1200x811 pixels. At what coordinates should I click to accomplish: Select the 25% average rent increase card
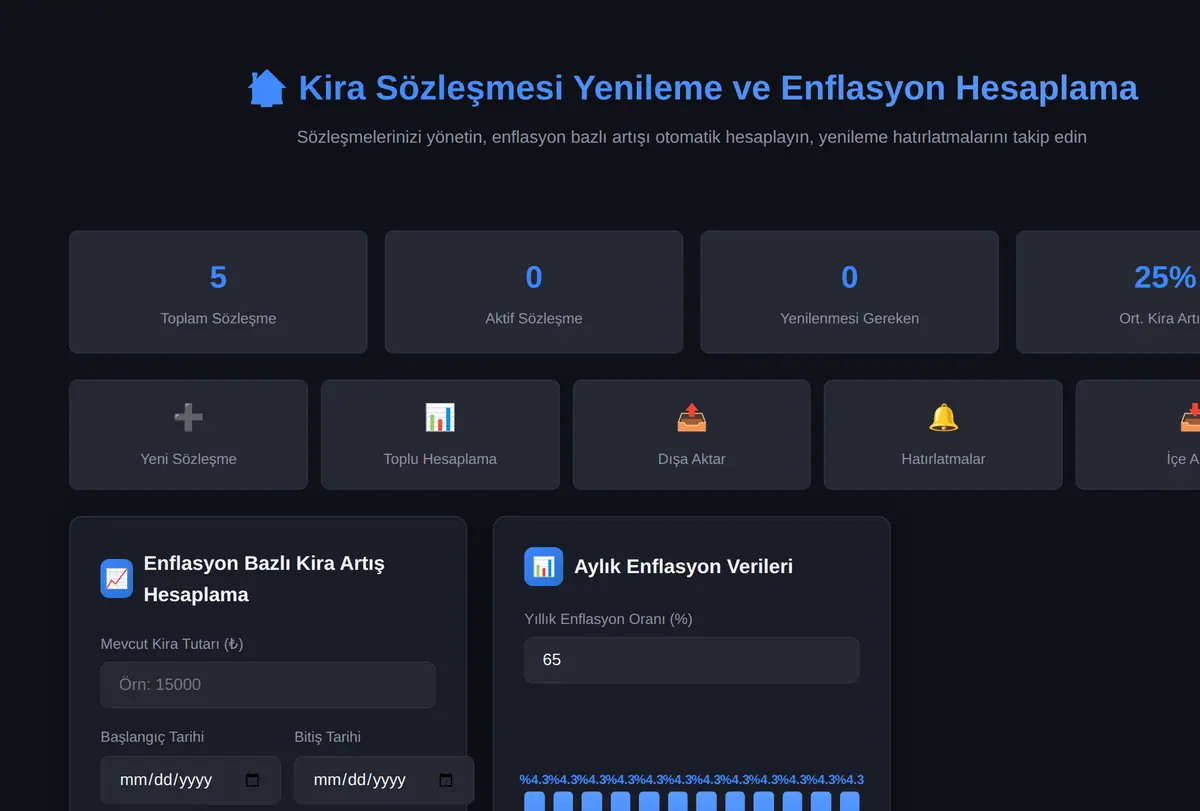1108,292
